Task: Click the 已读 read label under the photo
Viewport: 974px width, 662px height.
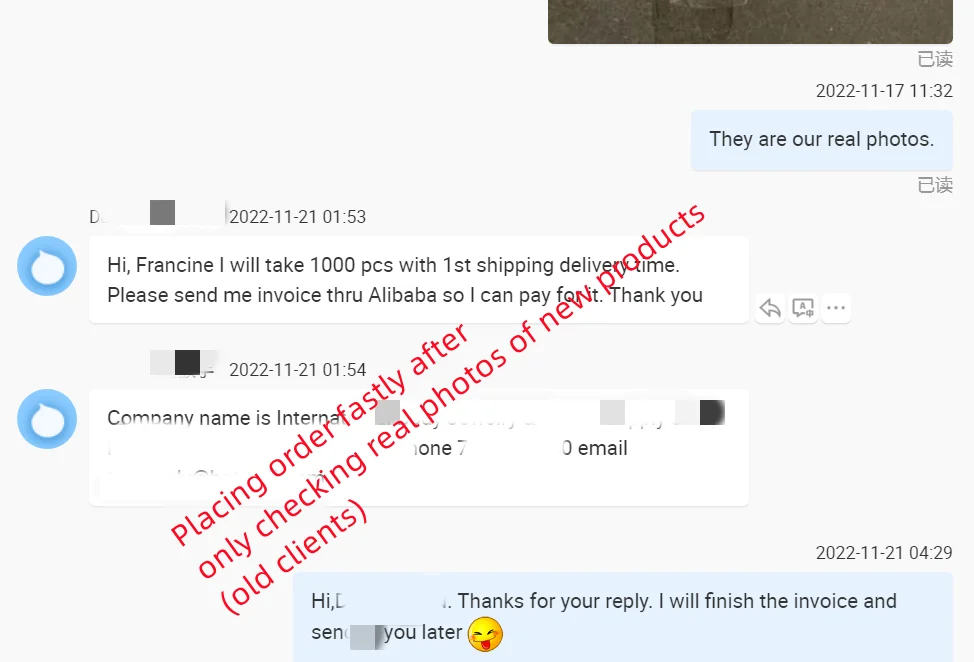Action: (935, 59)
